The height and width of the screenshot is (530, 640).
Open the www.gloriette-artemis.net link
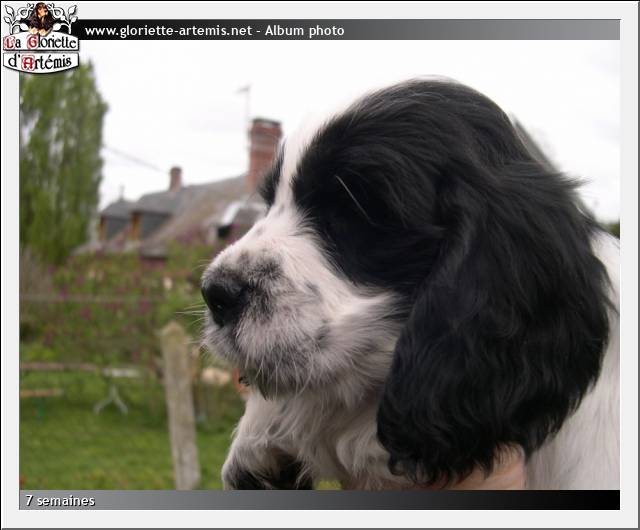coord(167,31)
